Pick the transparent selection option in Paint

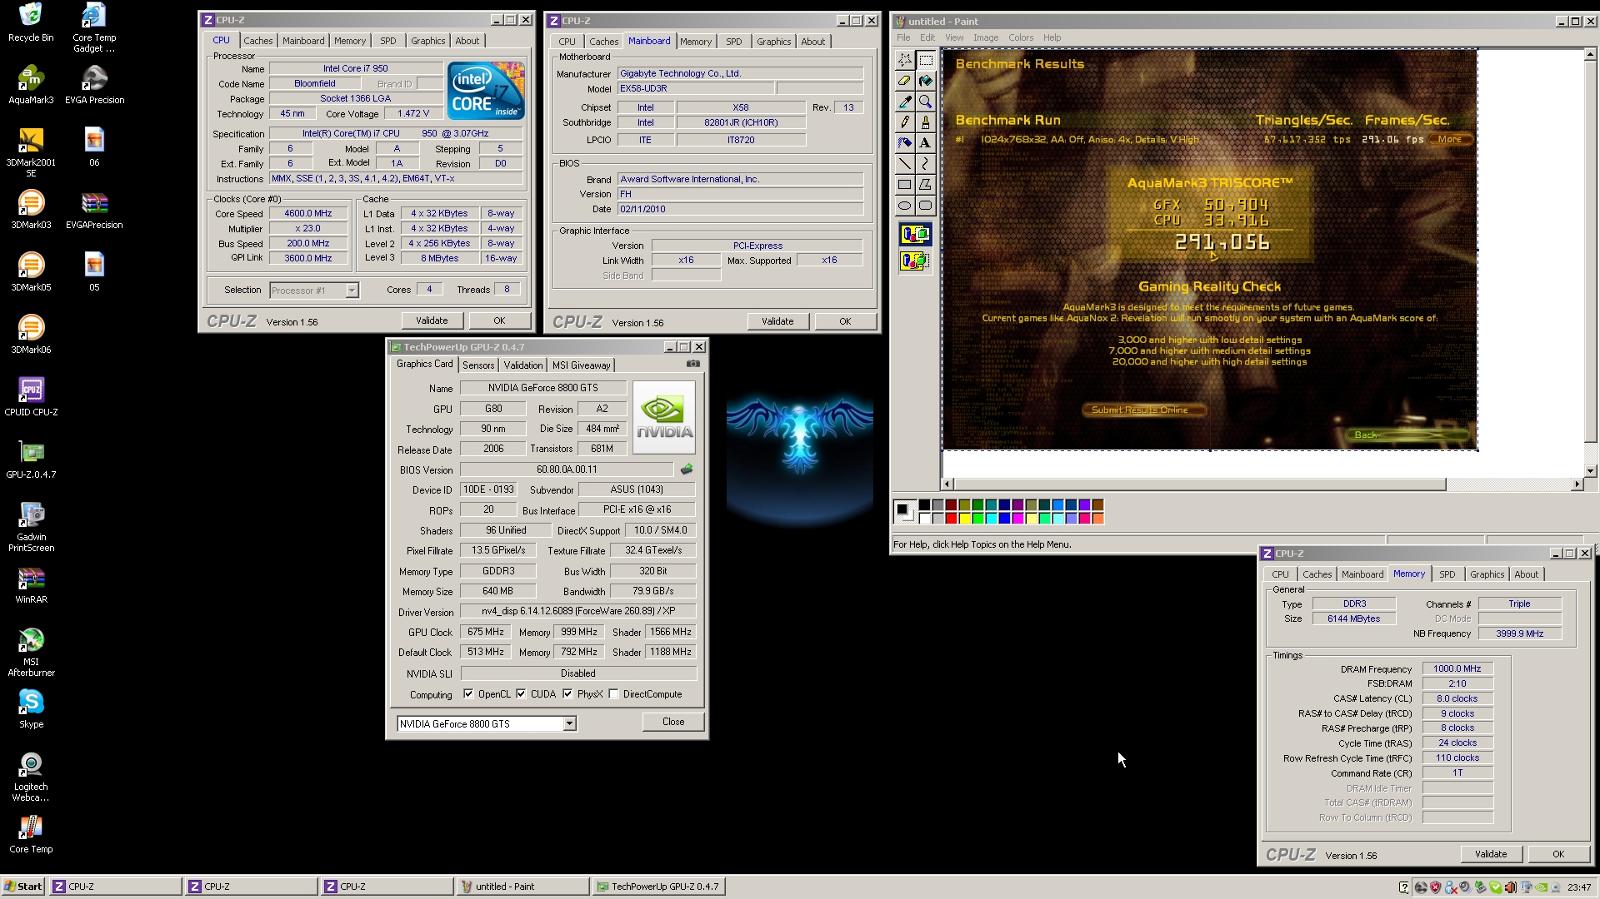[916, 261]
